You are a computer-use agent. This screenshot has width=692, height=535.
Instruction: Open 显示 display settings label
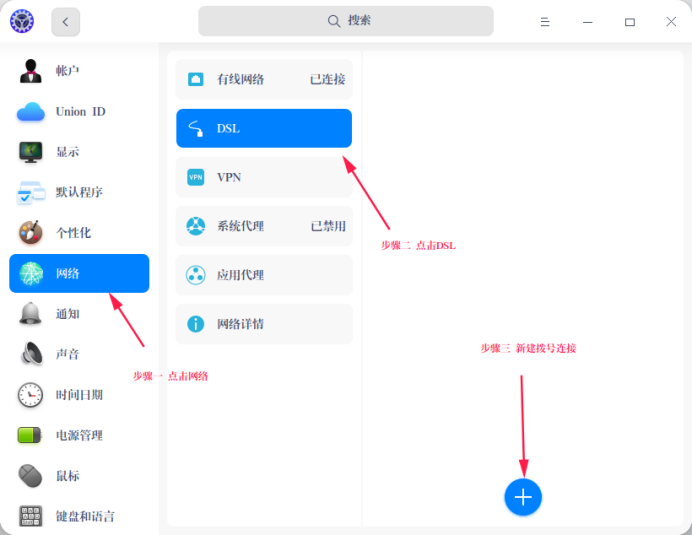(68, 152)
